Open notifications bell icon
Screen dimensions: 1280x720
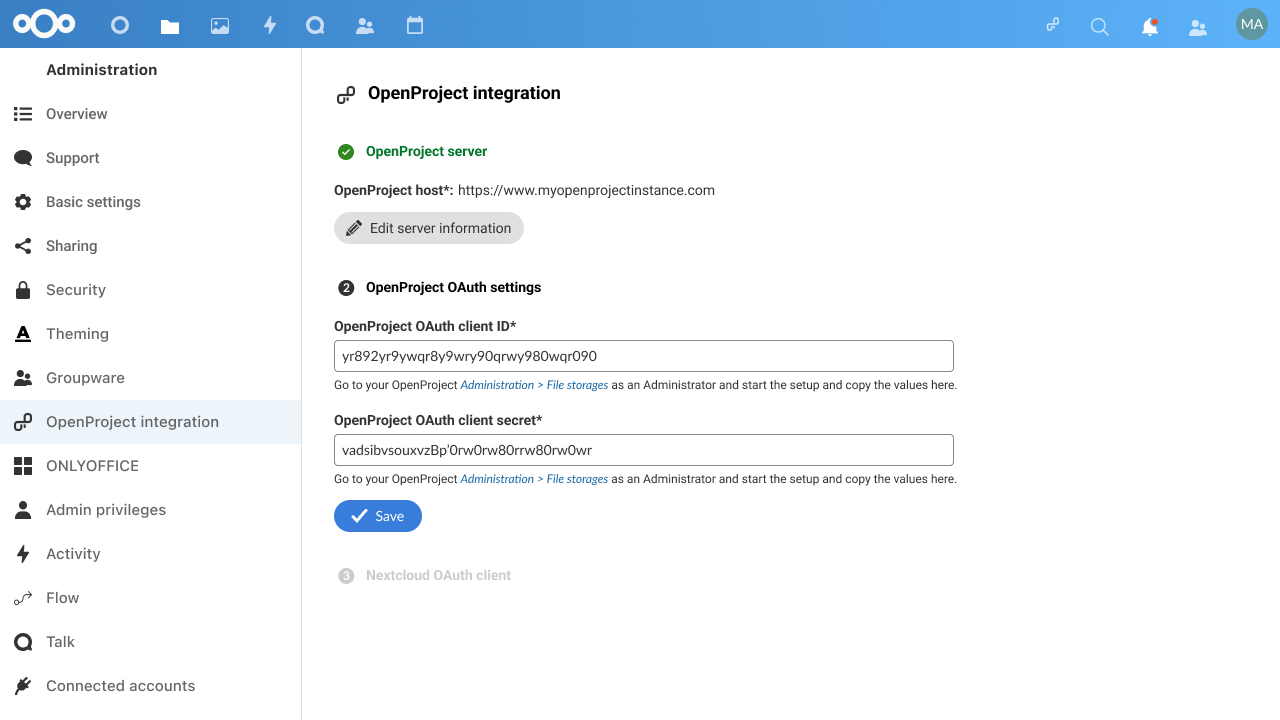point(1150,27)
